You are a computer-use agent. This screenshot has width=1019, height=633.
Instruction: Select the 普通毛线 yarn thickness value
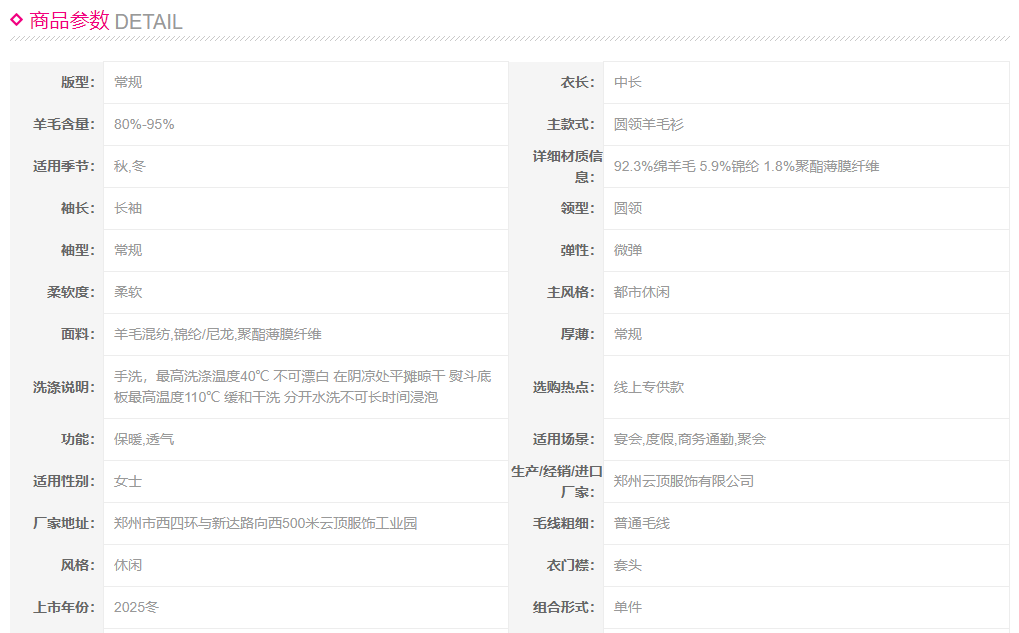click(x=641, y=523)
